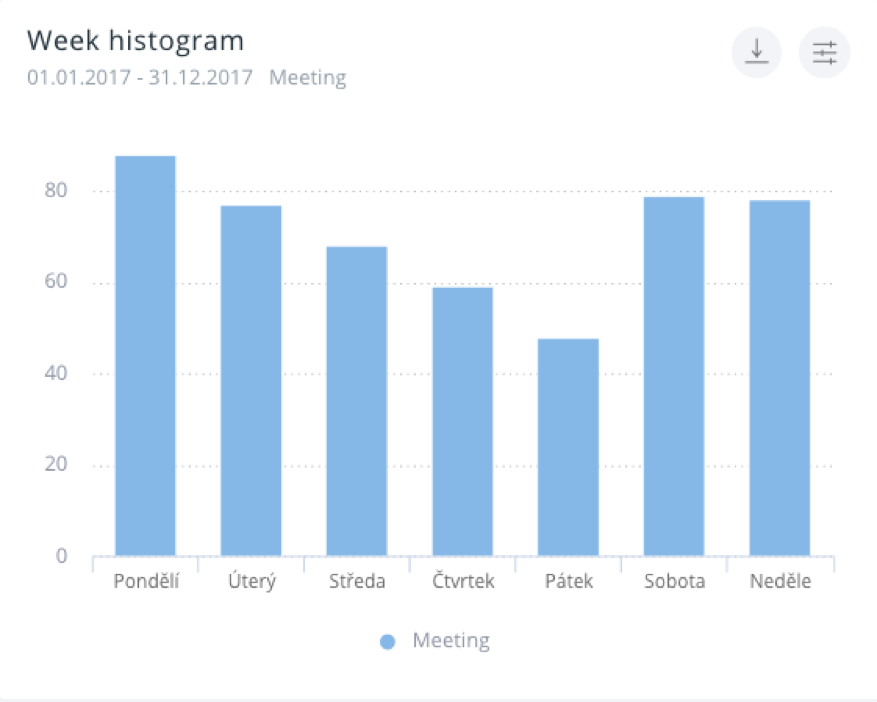Viewport: 877px width, 702px height.
Task: Click the Sobota axis label
Action: click(x=674, y=582)
